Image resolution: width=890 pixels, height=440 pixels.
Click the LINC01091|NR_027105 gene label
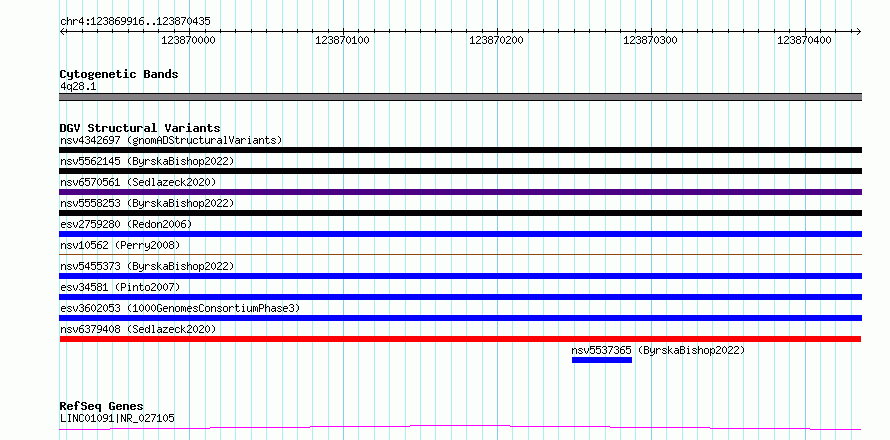point(117,418)
